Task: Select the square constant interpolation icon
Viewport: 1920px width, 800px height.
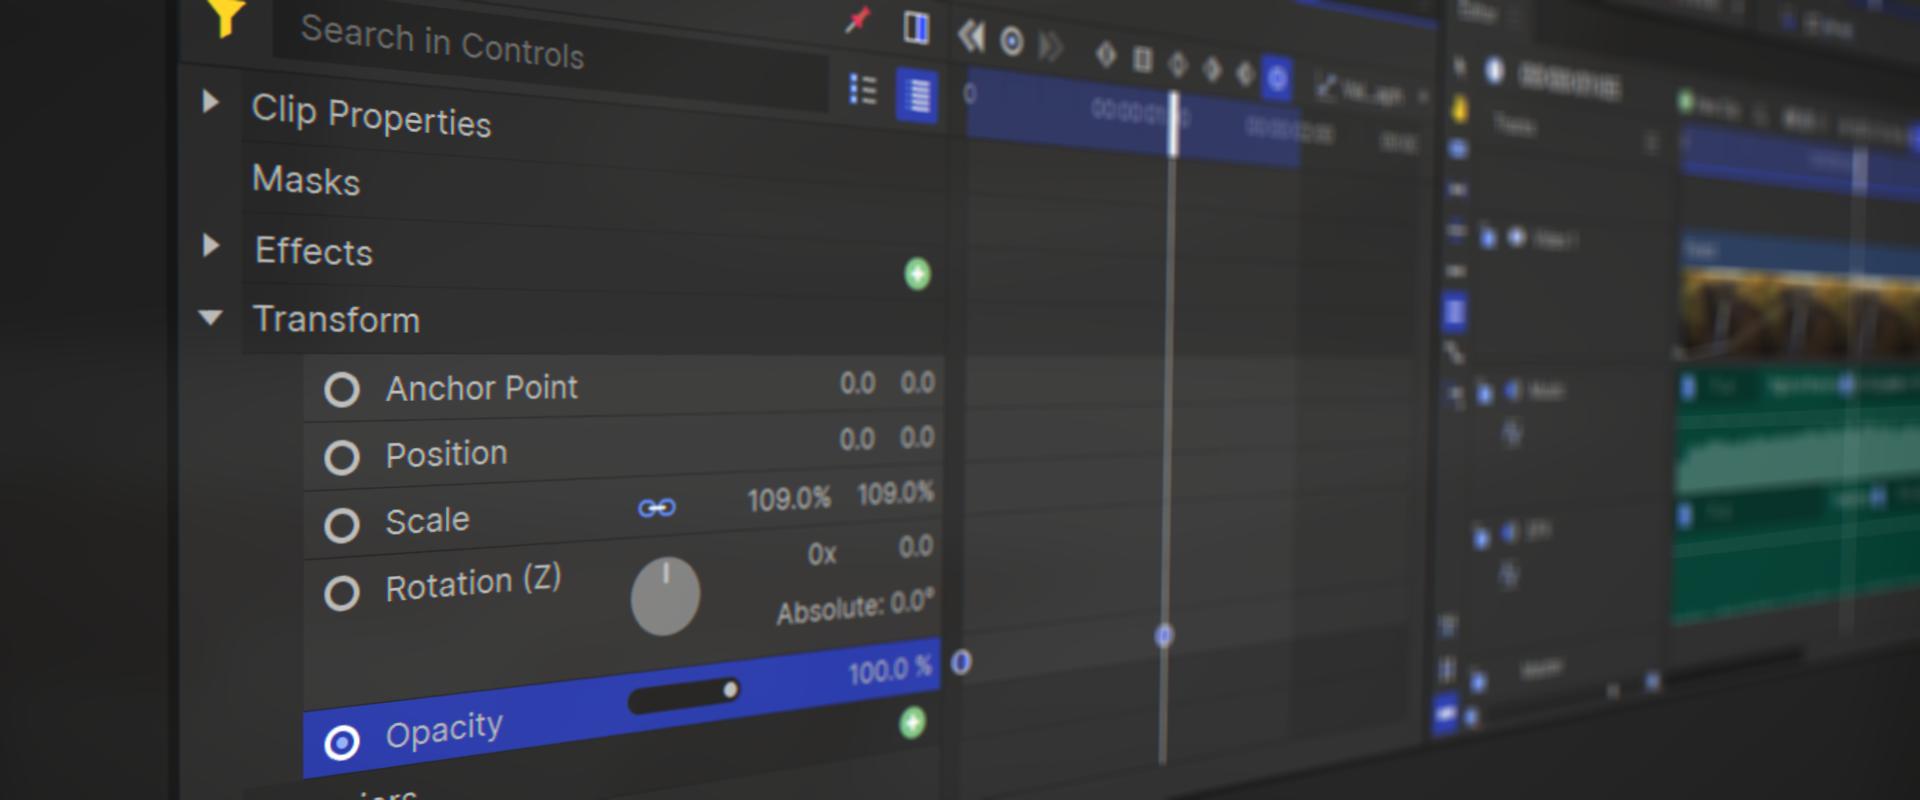Action: coord(1142,59)
